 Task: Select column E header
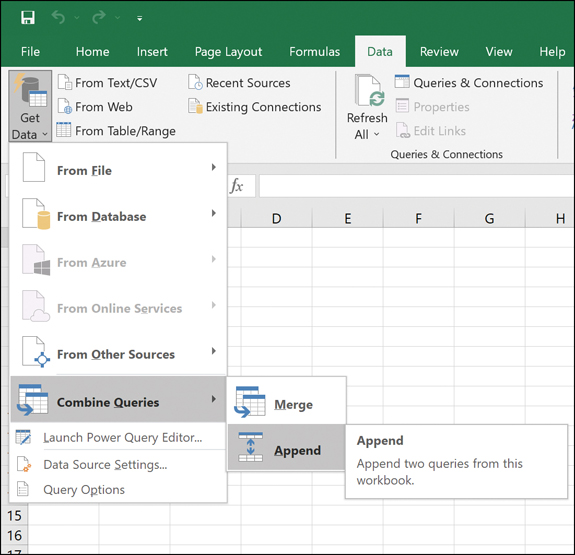point(348,219)
